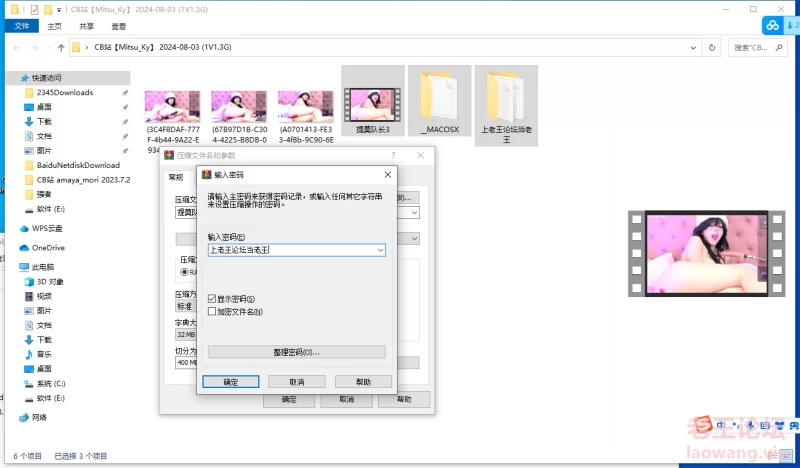
Task: Expand the password input dropdown arrow
Action: (x=380, y=250)
